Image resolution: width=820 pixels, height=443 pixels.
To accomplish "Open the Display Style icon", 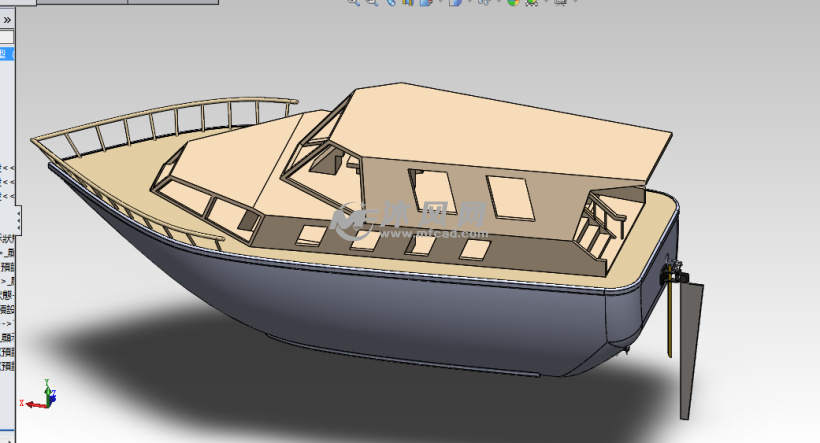I will coord(455,2).
